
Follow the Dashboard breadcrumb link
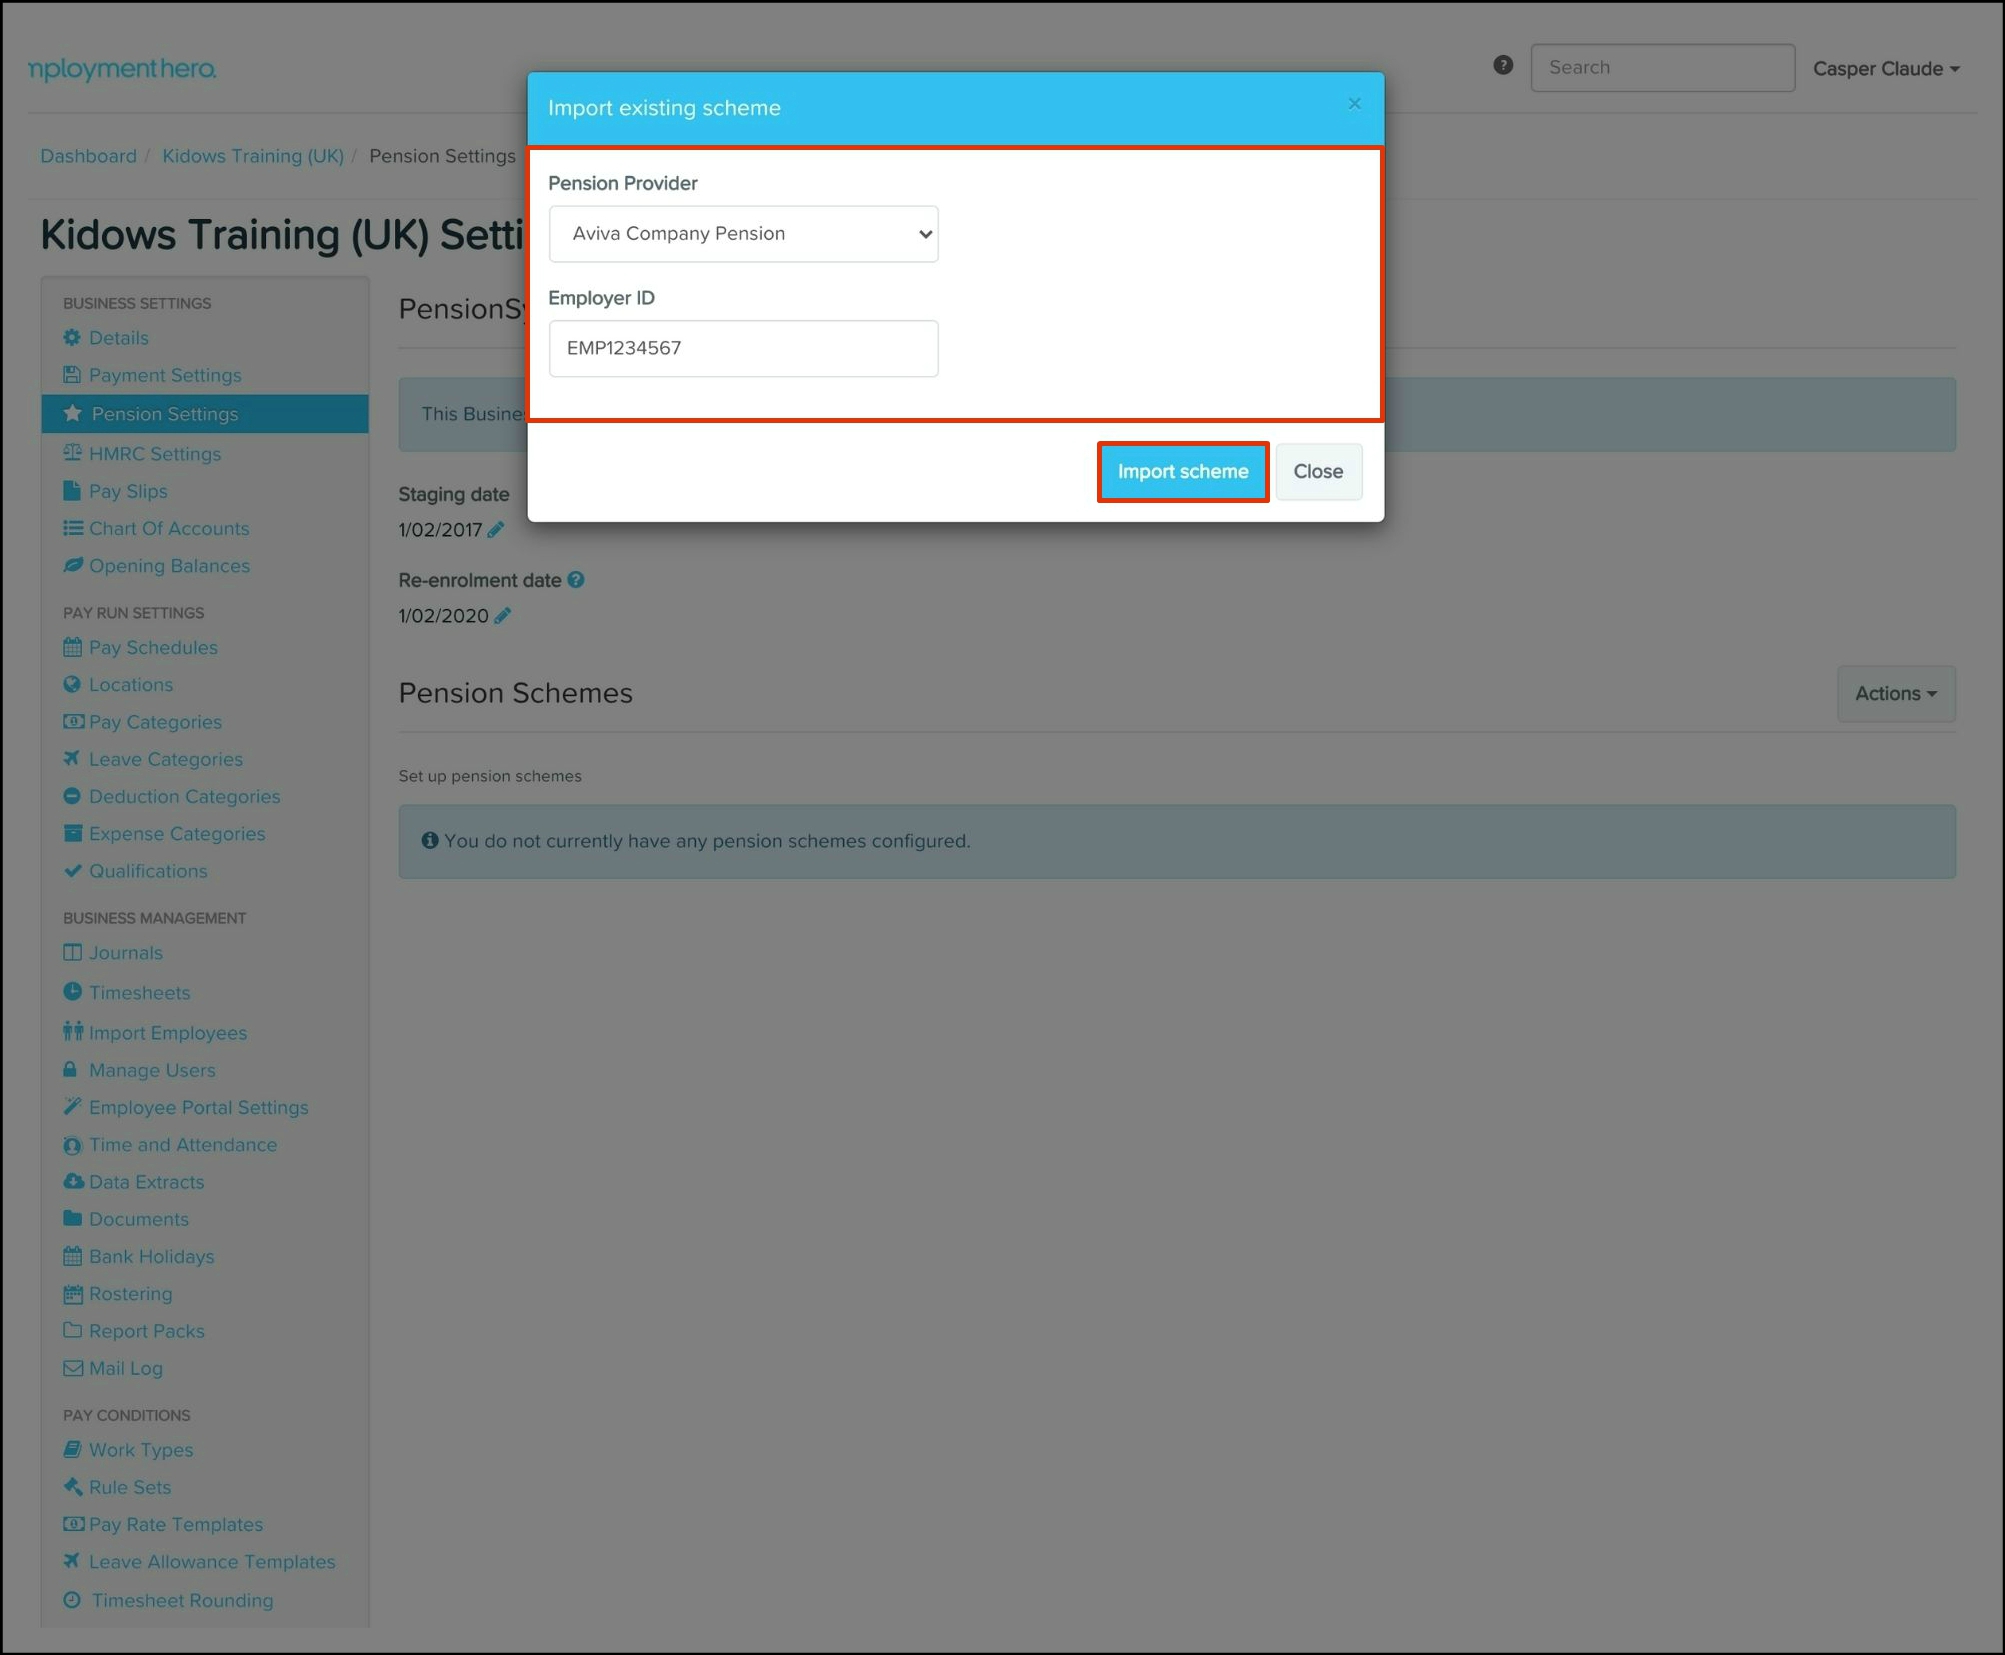(88, 156)
